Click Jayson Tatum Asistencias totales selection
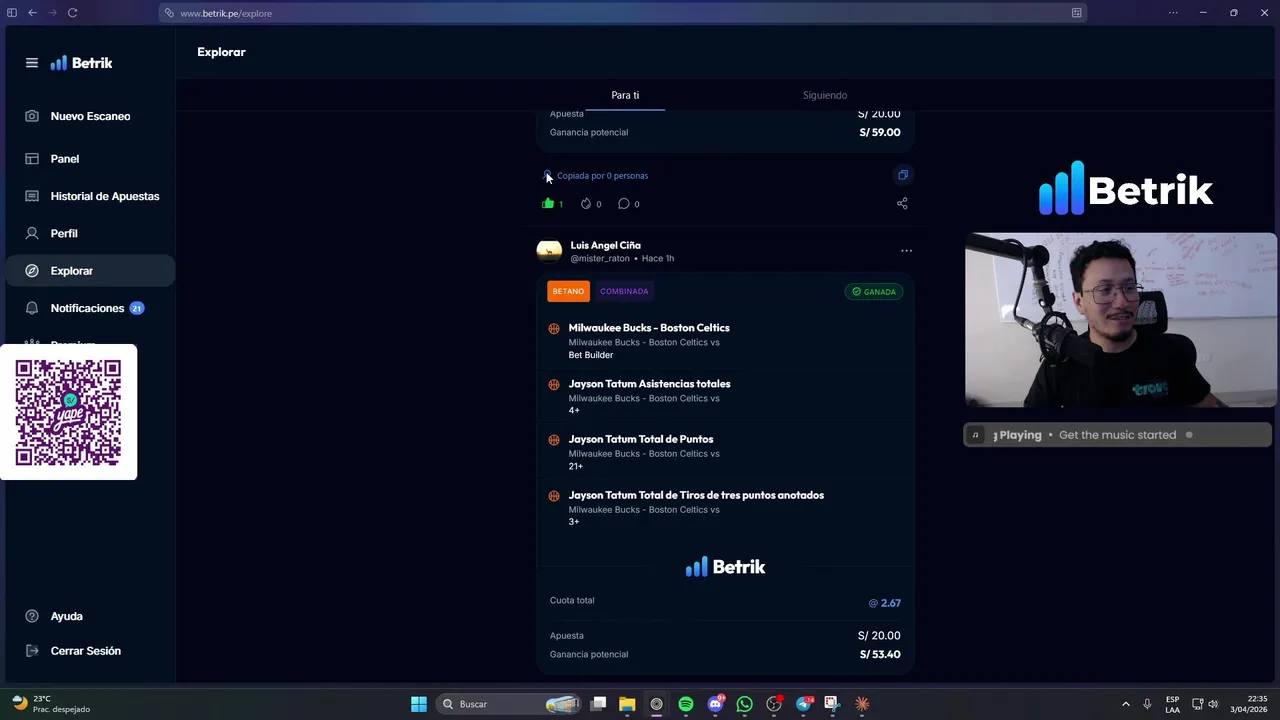Screen dimensions: 1280x720 click(x=649, y=384)
